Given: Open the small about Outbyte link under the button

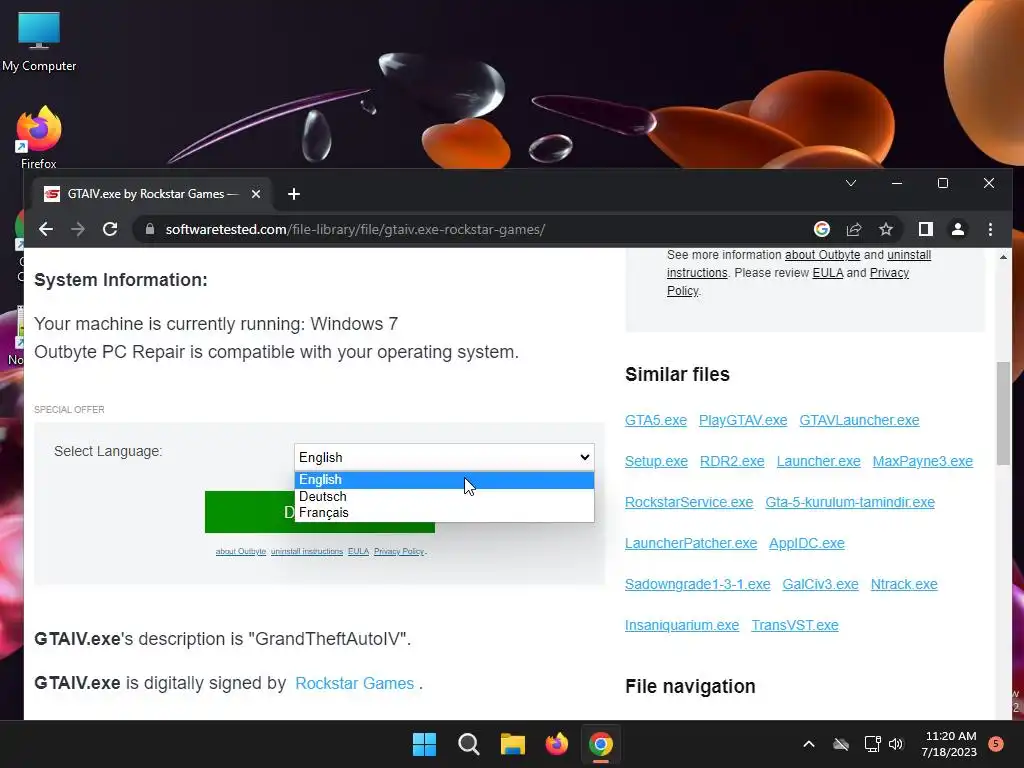Looking at the screenshot, I should point(240,551).
